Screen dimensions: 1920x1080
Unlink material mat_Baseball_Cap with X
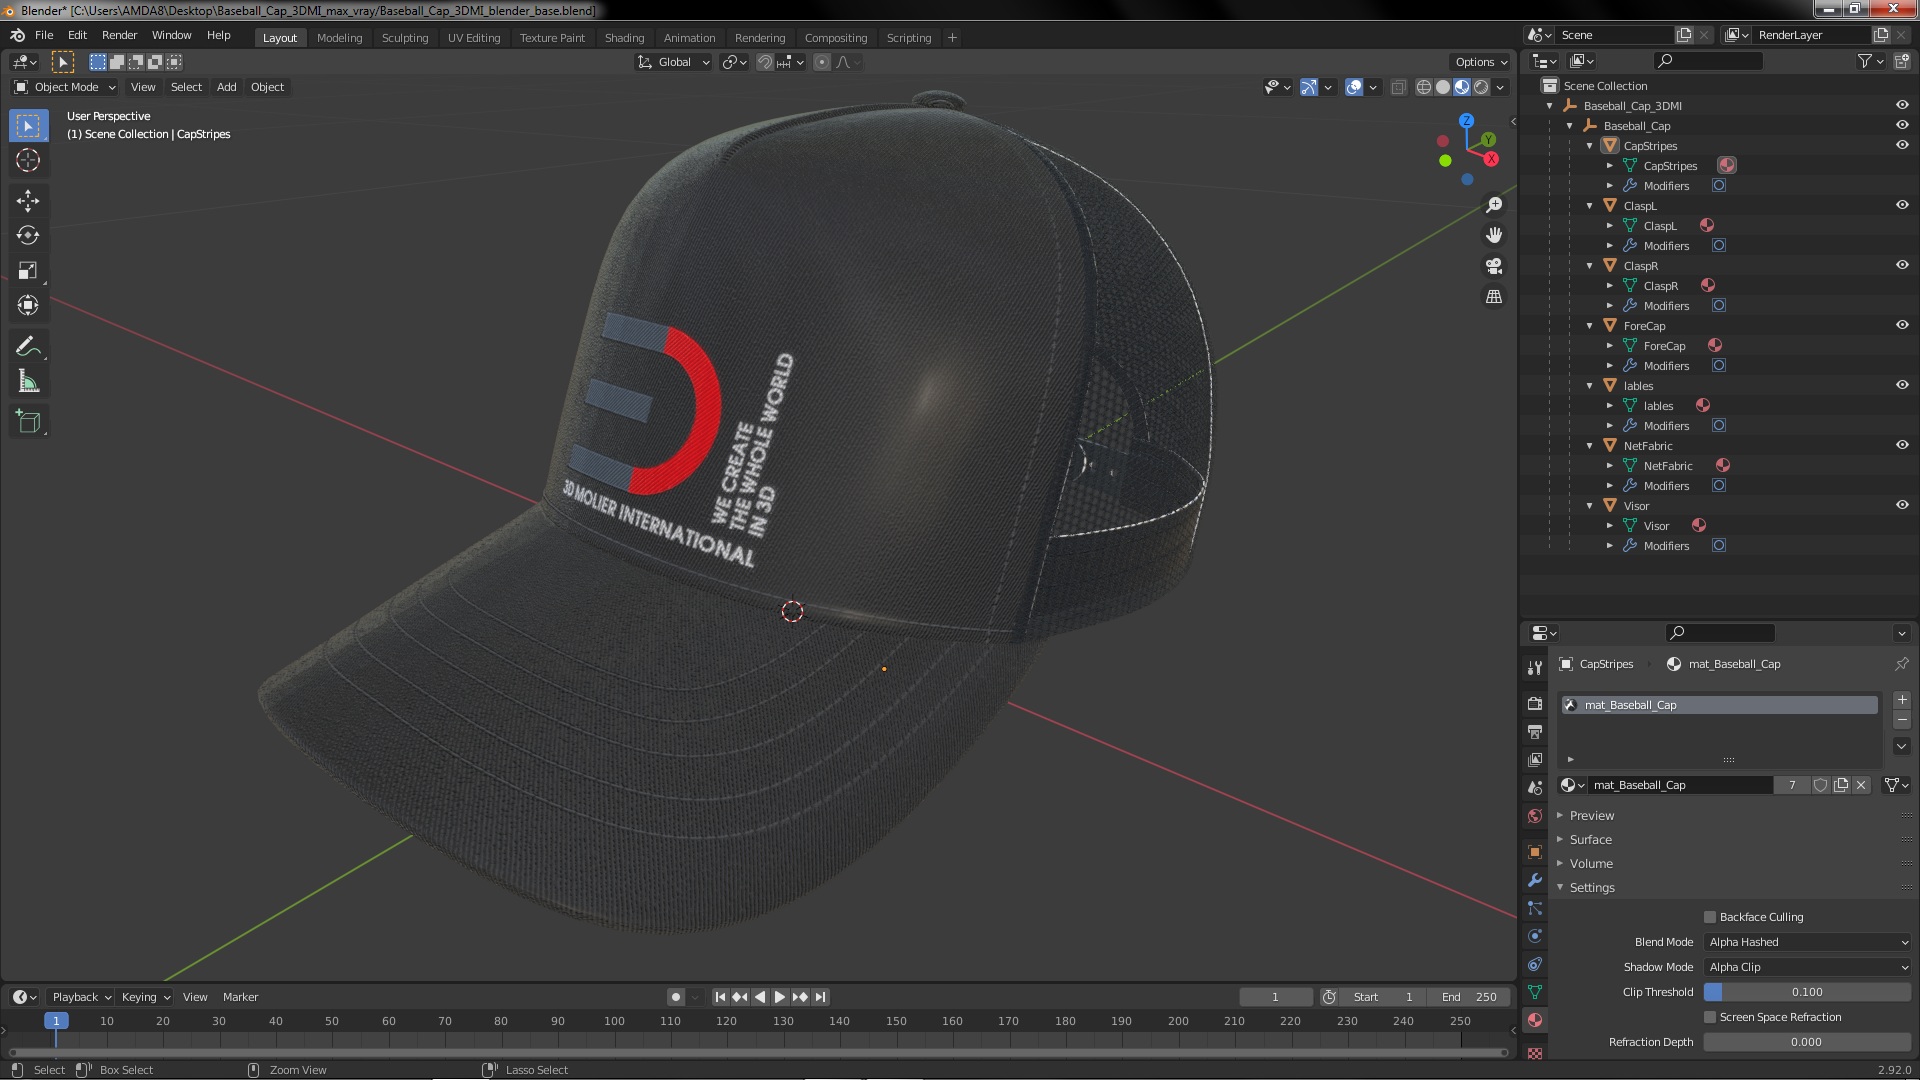1861,785
